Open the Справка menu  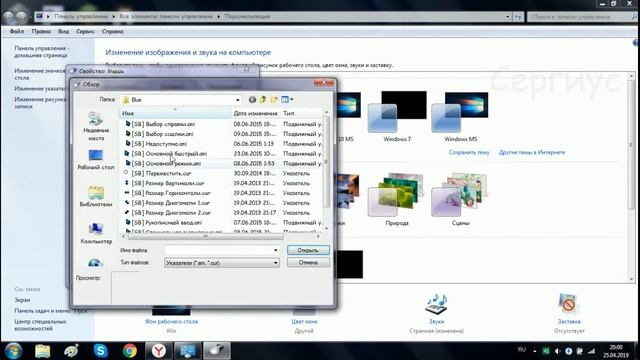[x=113, y=31]
